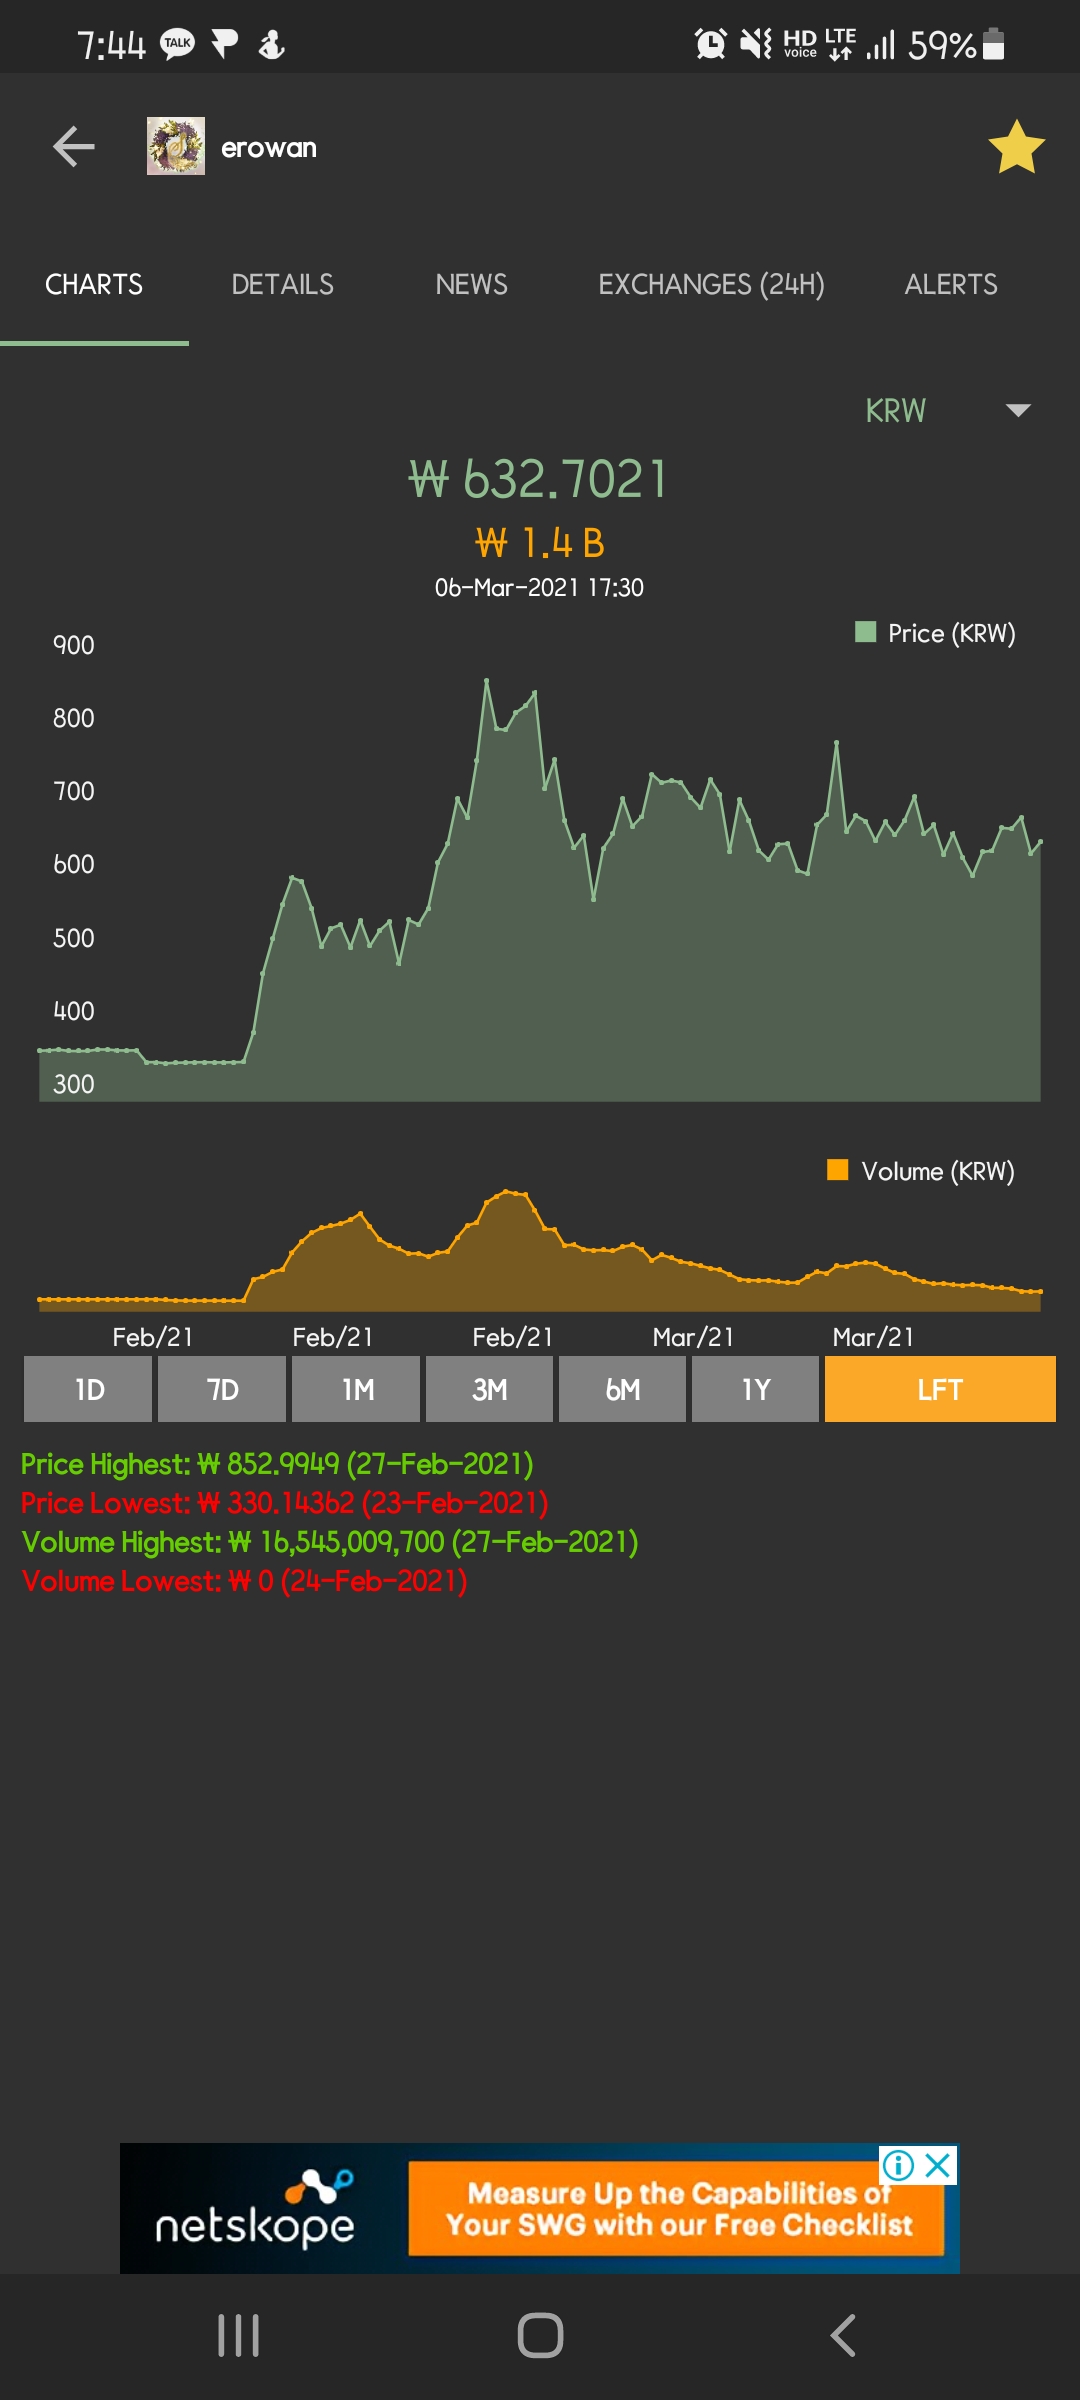Go to the EXCHANGES (24H) tab
The image size is (1080, 2400).
pyautogui.click(x=711, y=285)
